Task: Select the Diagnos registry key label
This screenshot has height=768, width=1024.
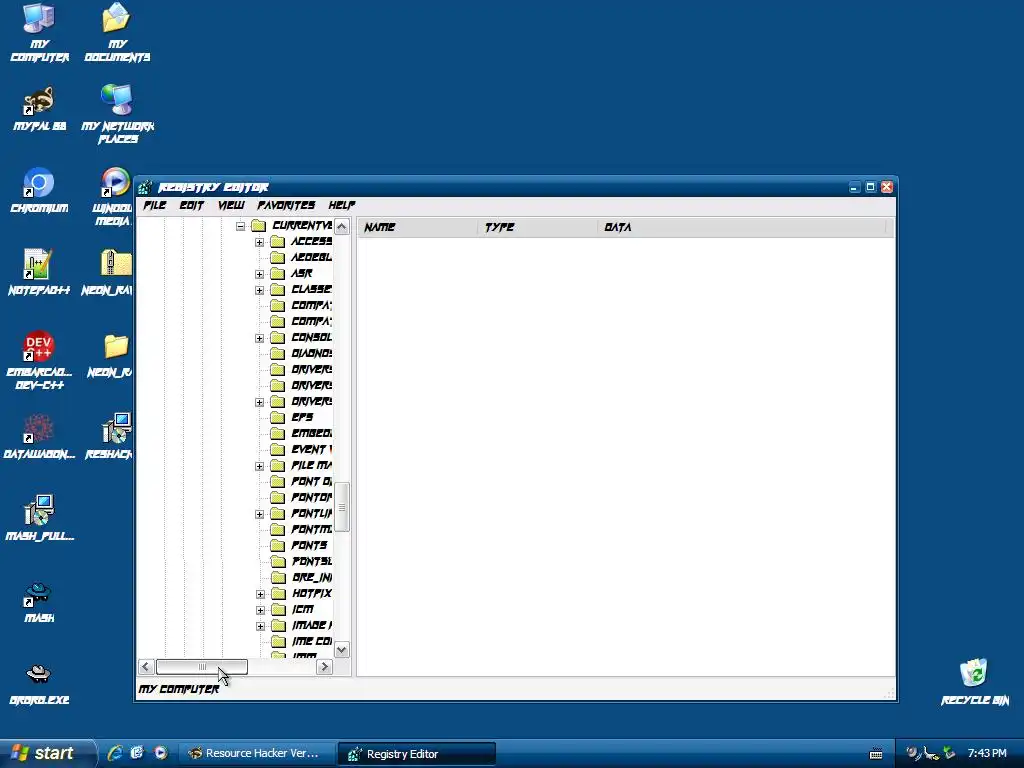Action: coord(311,353)
